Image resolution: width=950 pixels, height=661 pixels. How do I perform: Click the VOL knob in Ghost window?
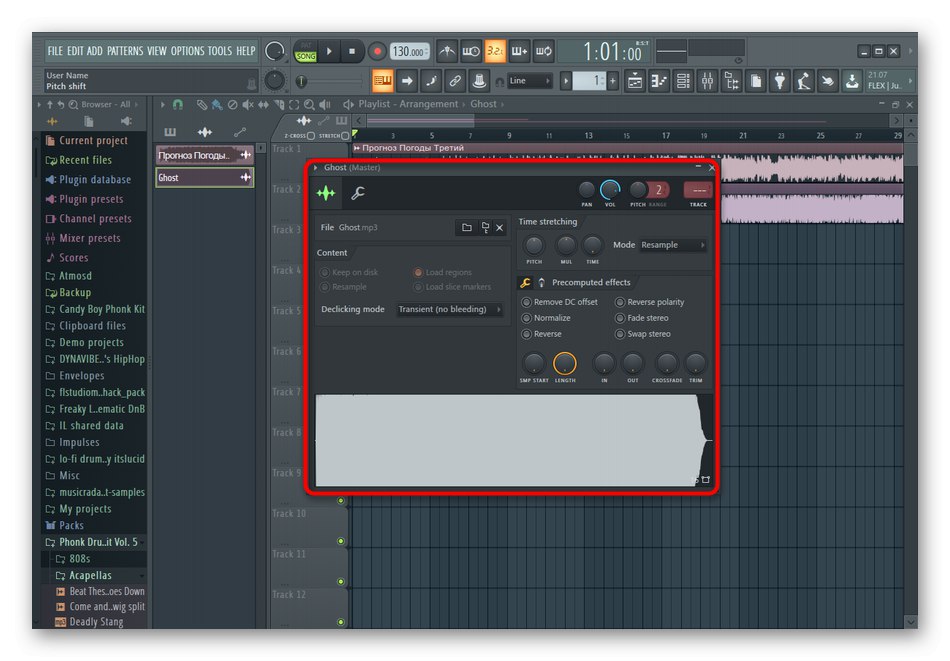click(610, 190)
